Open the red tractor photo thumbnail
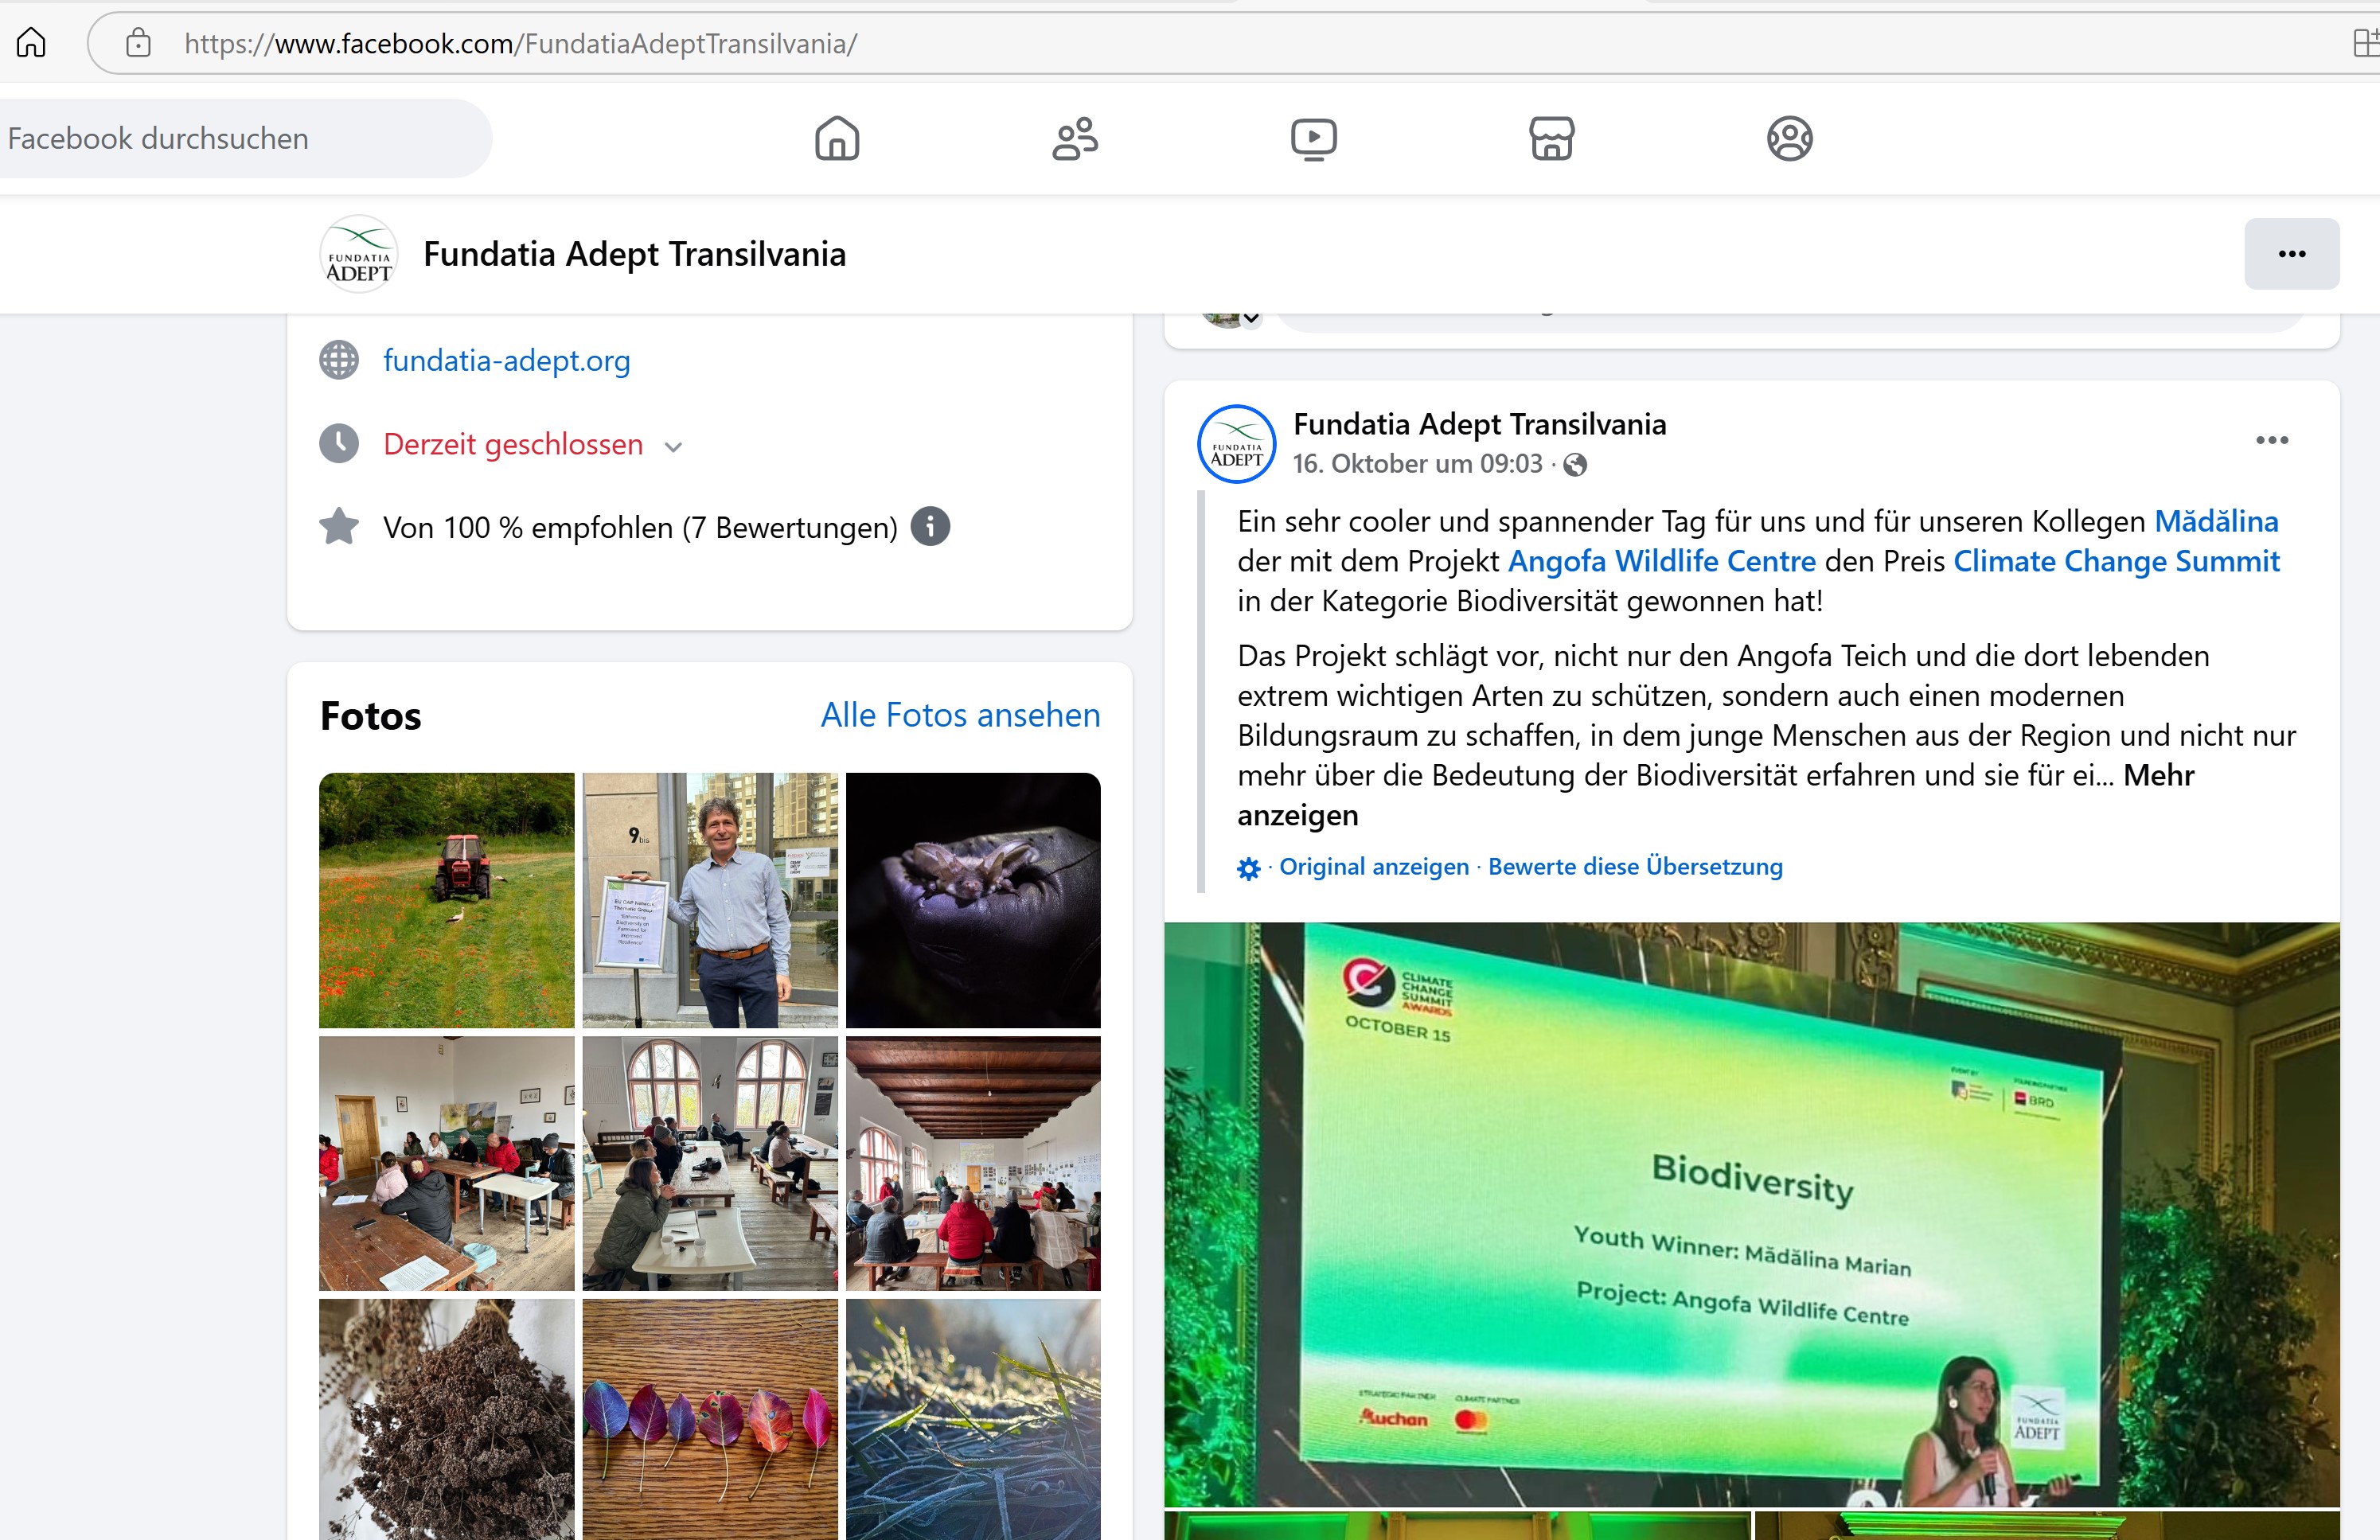The width and height of the screenshot is (2380, 1540). [x=446, y=900]
